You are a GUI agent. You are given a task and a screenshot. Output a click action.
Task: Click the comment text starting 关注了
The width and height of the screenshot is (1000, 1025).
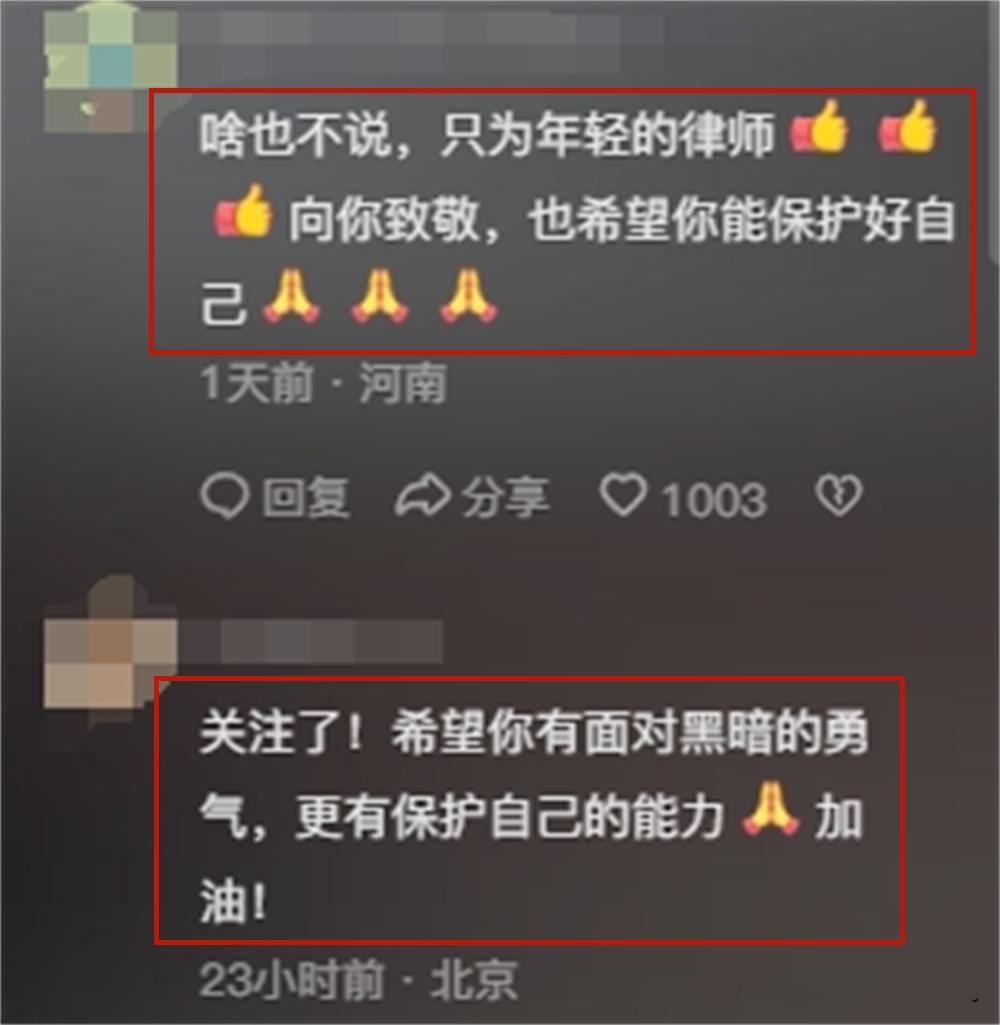tap(534, 817)
